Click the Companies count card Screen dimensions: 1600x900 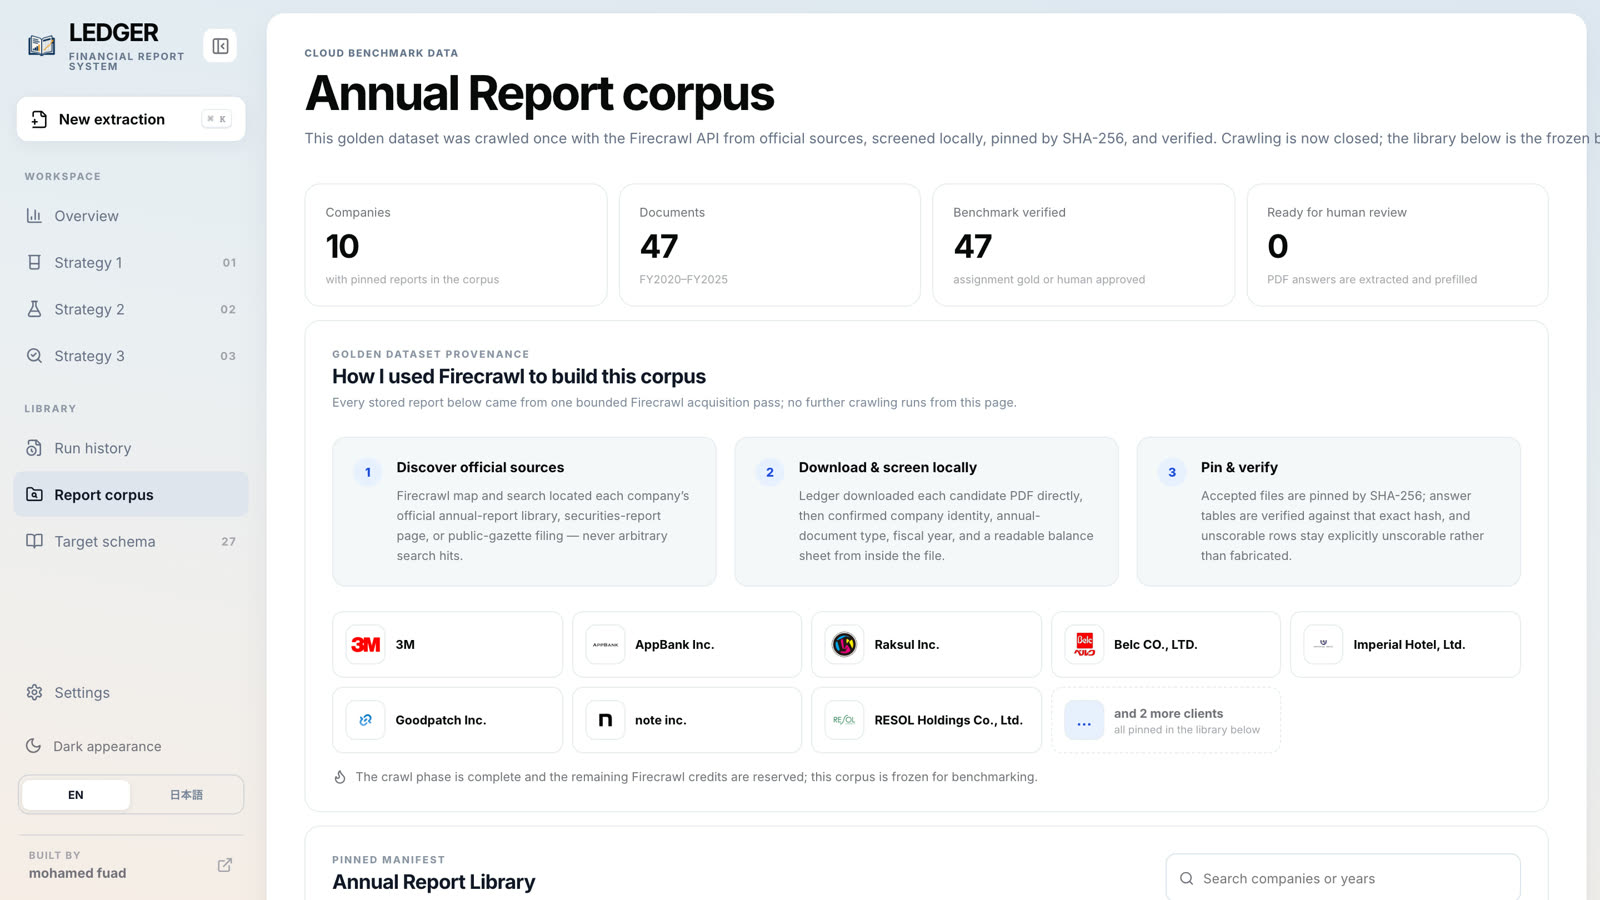click(x=456, y=245)
